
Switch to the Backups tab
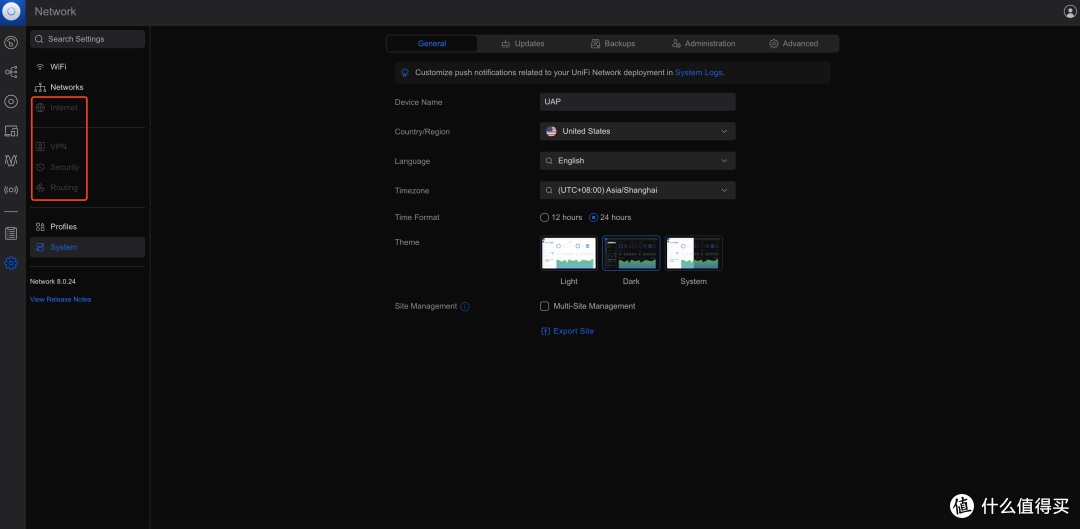[x=613, y=43]
